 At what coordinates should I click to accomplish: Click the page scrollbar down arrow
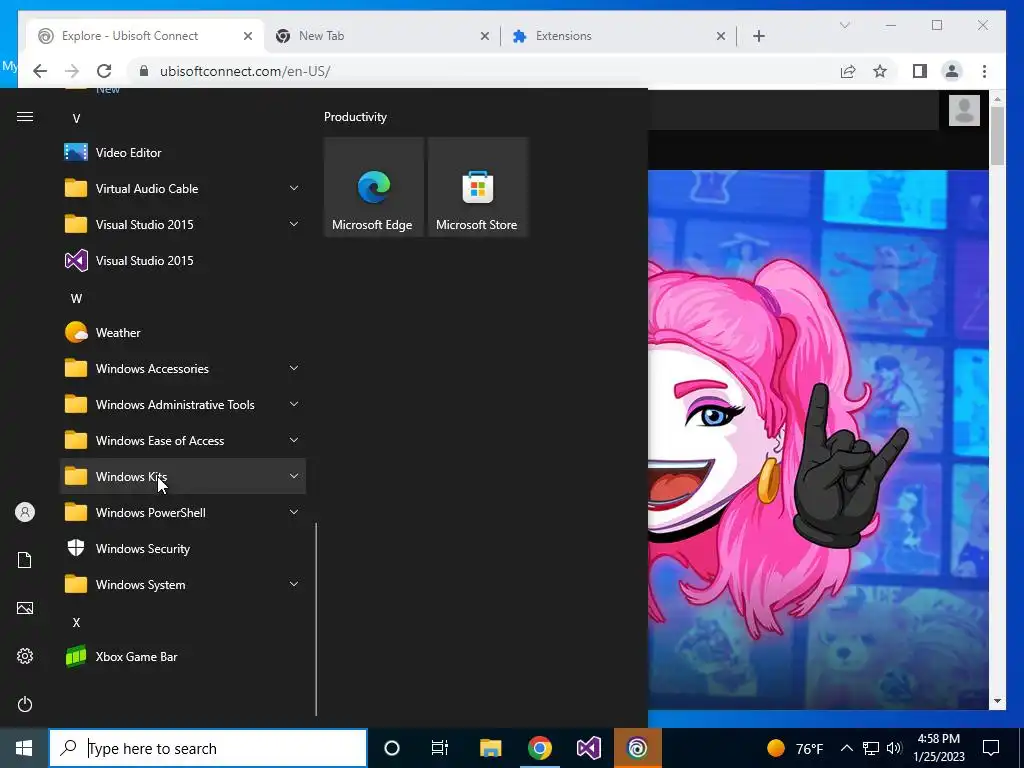(997, 701)
